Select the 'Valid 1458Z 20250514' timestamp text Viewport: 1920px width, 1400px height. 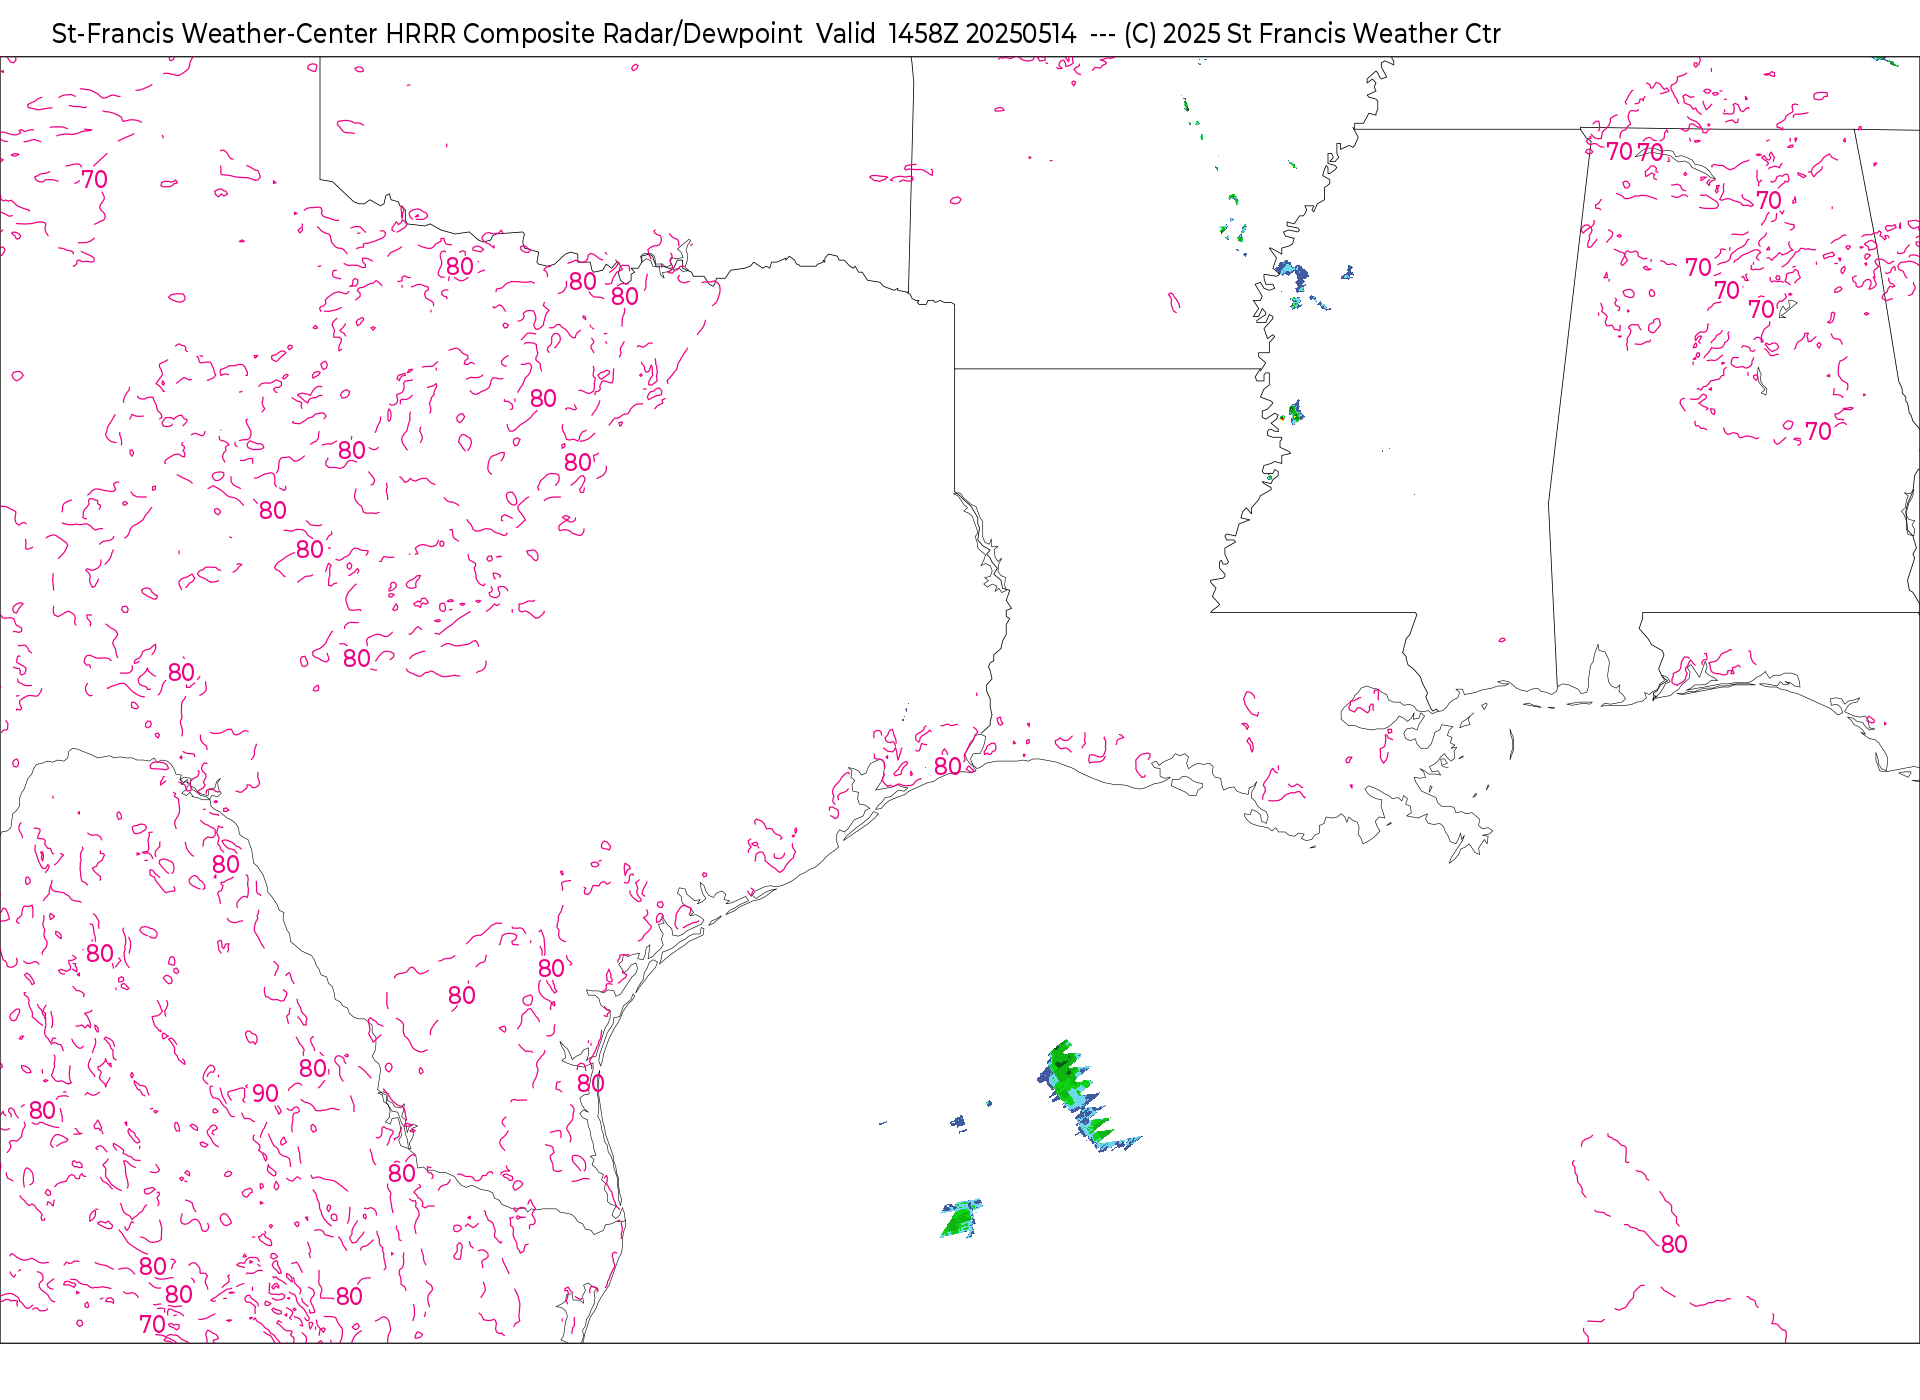pyautogui.click(x=946, y=34)
